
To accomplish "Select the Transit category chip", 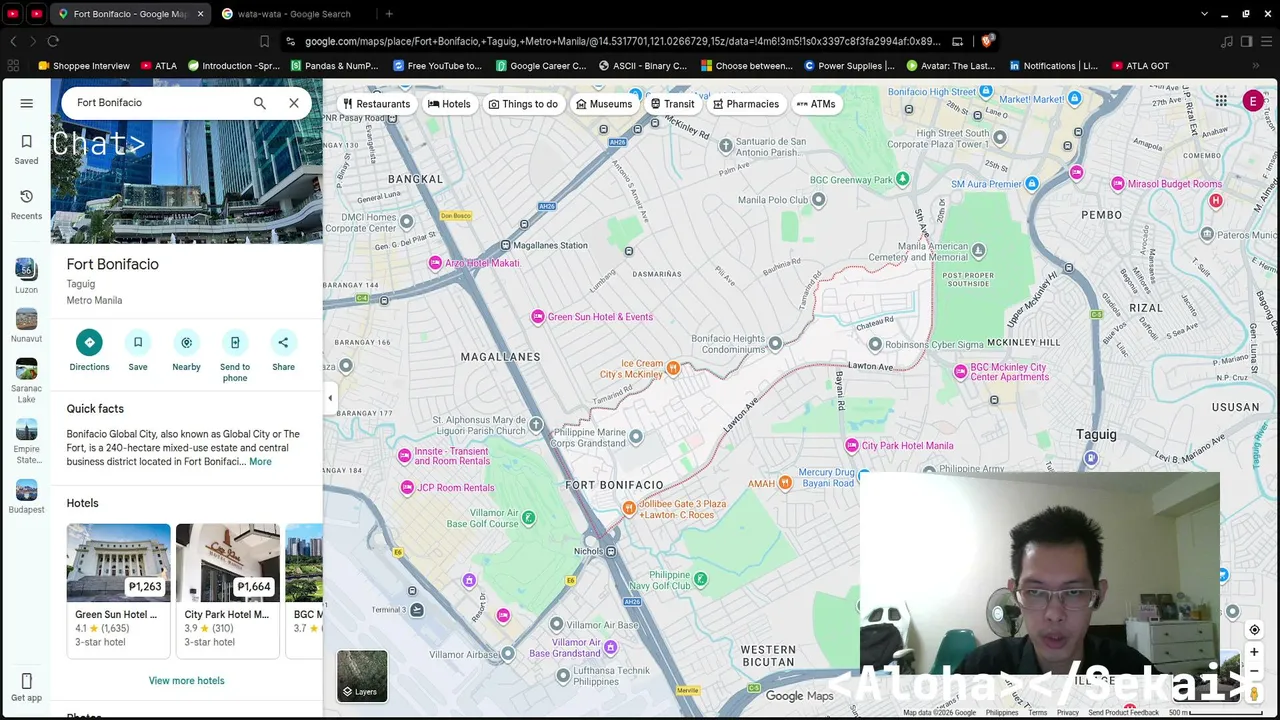I will (x=672, y=104).
